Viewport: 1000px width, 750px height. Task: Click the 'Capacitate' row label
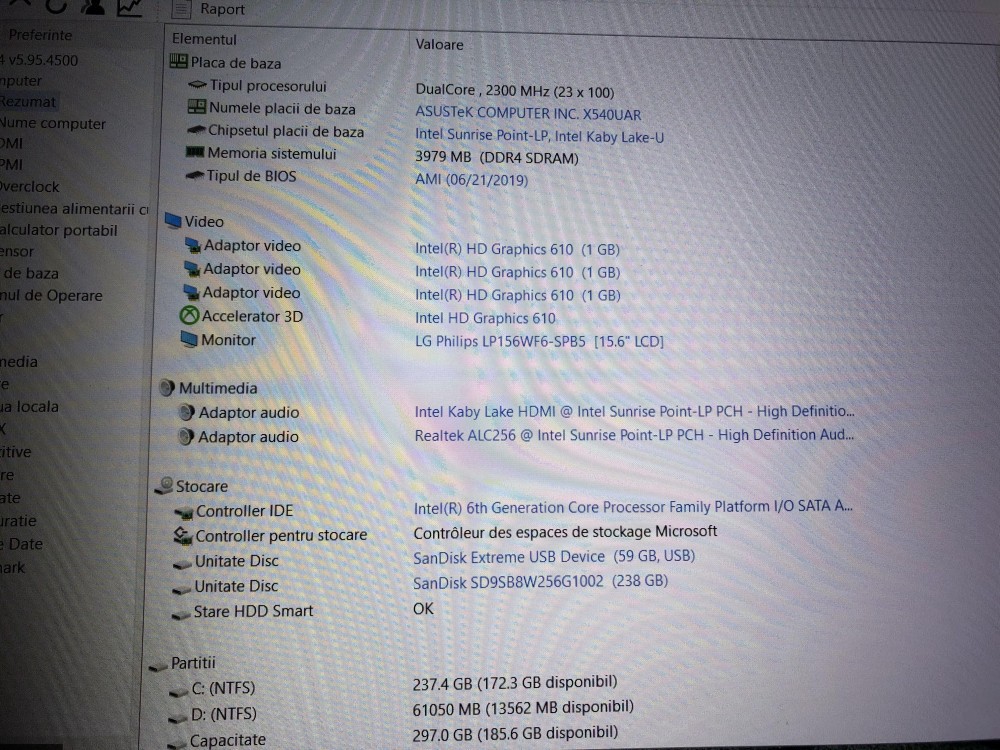[x=227, y=740]
